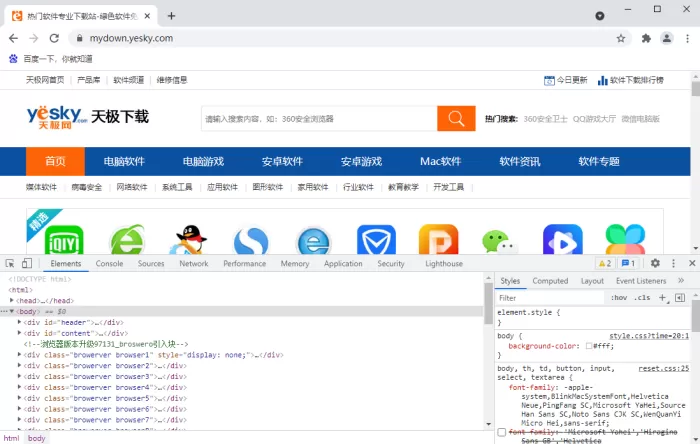This screenshot has height=444, width=700.
Task: Click the orange search magnifier button
Action: point(456,118)
